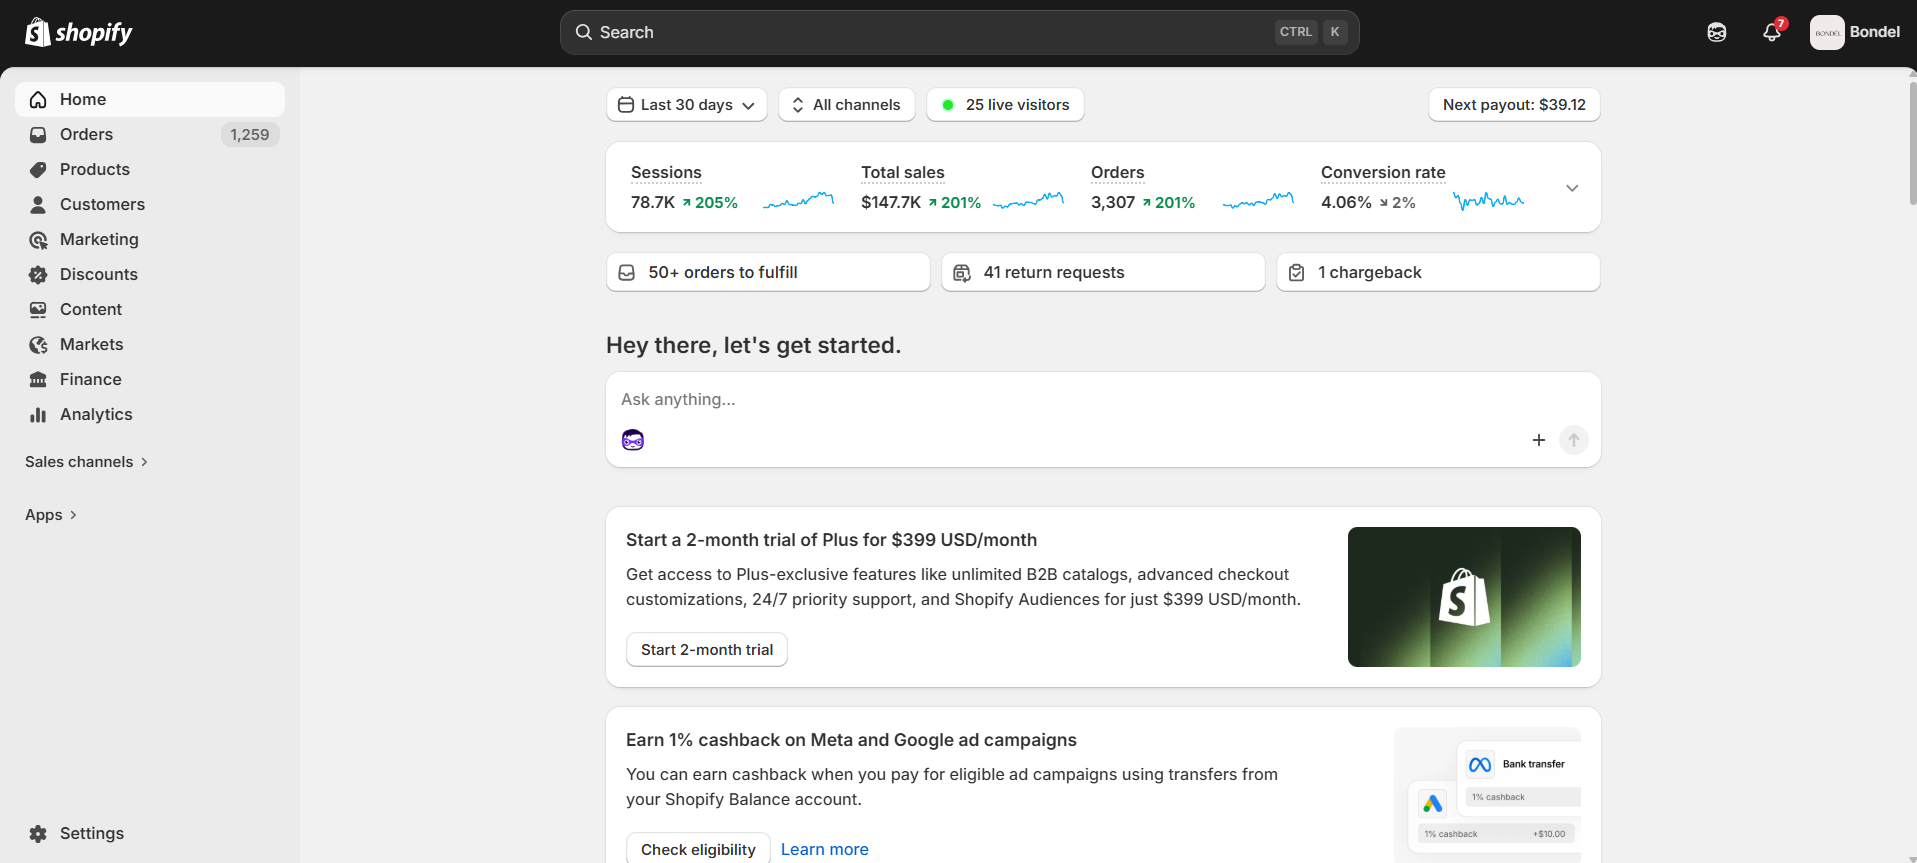
Task: Click the 1,259 orders count badge
Action: click(x=250, y=135)
